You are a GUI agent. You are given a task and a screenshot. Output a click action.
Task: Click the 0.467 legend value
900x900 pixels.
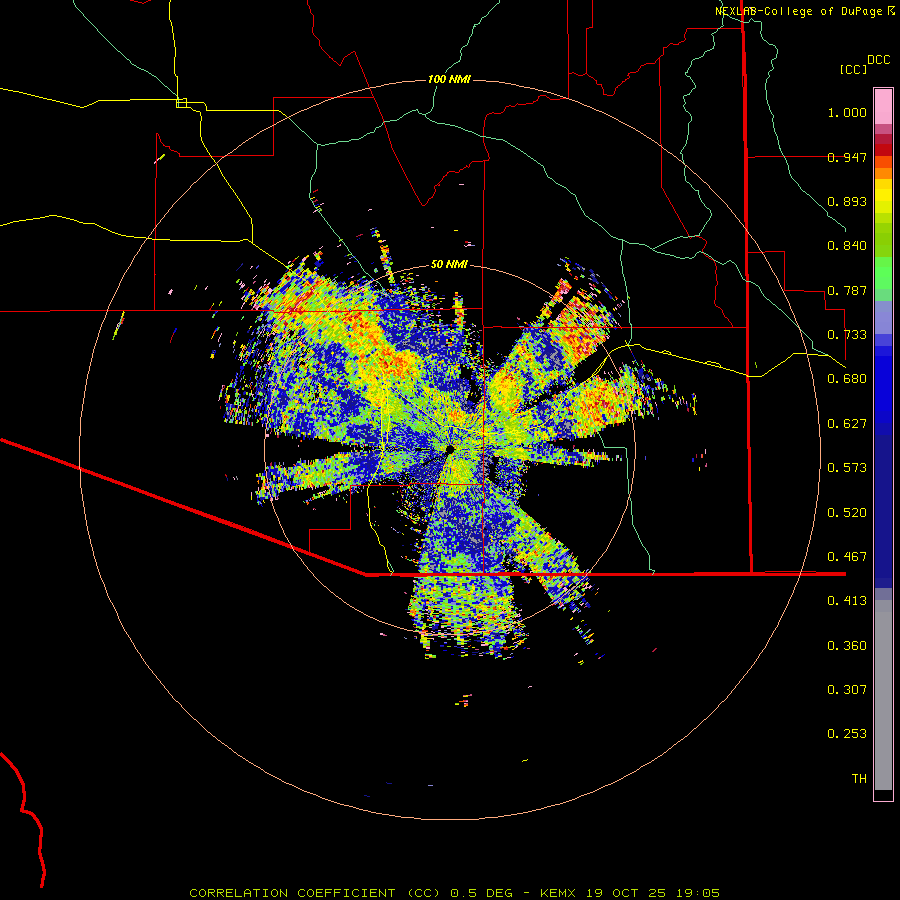click(x=847, y=557)
